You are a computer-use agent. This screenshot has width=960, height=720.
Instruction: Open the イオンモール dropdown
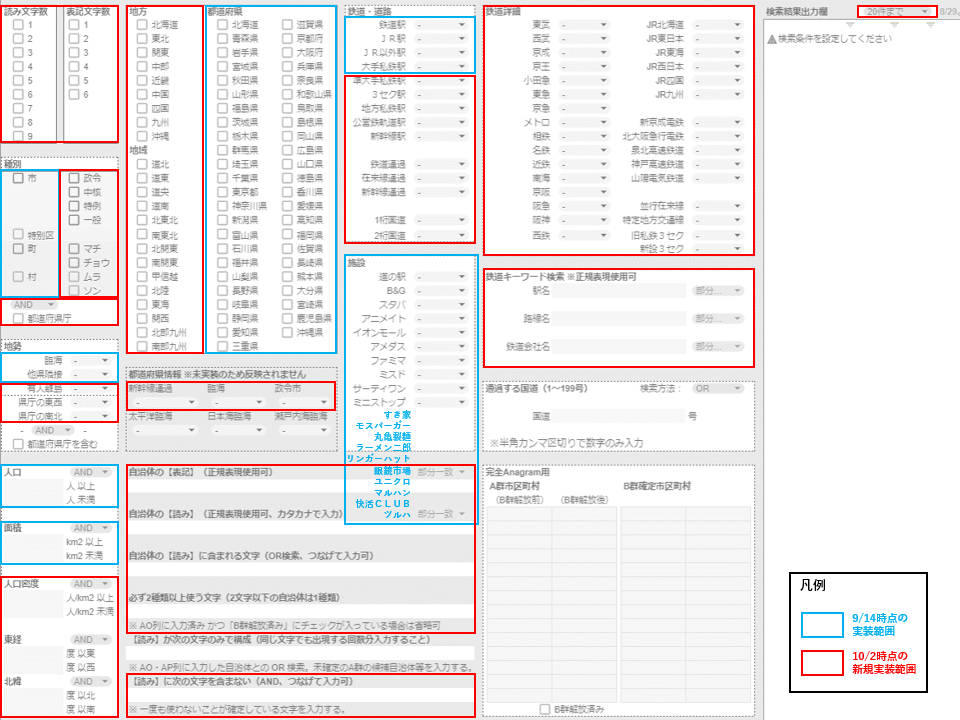441,332
